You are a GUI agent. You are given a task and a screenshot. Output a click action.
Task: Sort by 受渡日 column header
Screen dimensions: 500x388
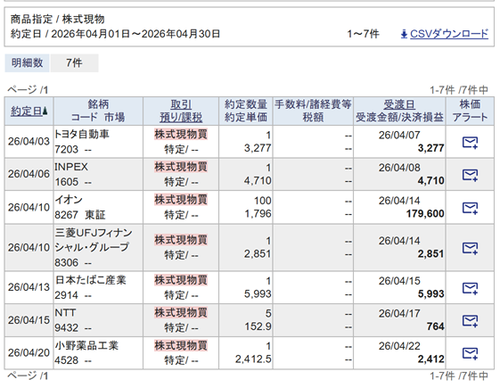click(399, 105)
